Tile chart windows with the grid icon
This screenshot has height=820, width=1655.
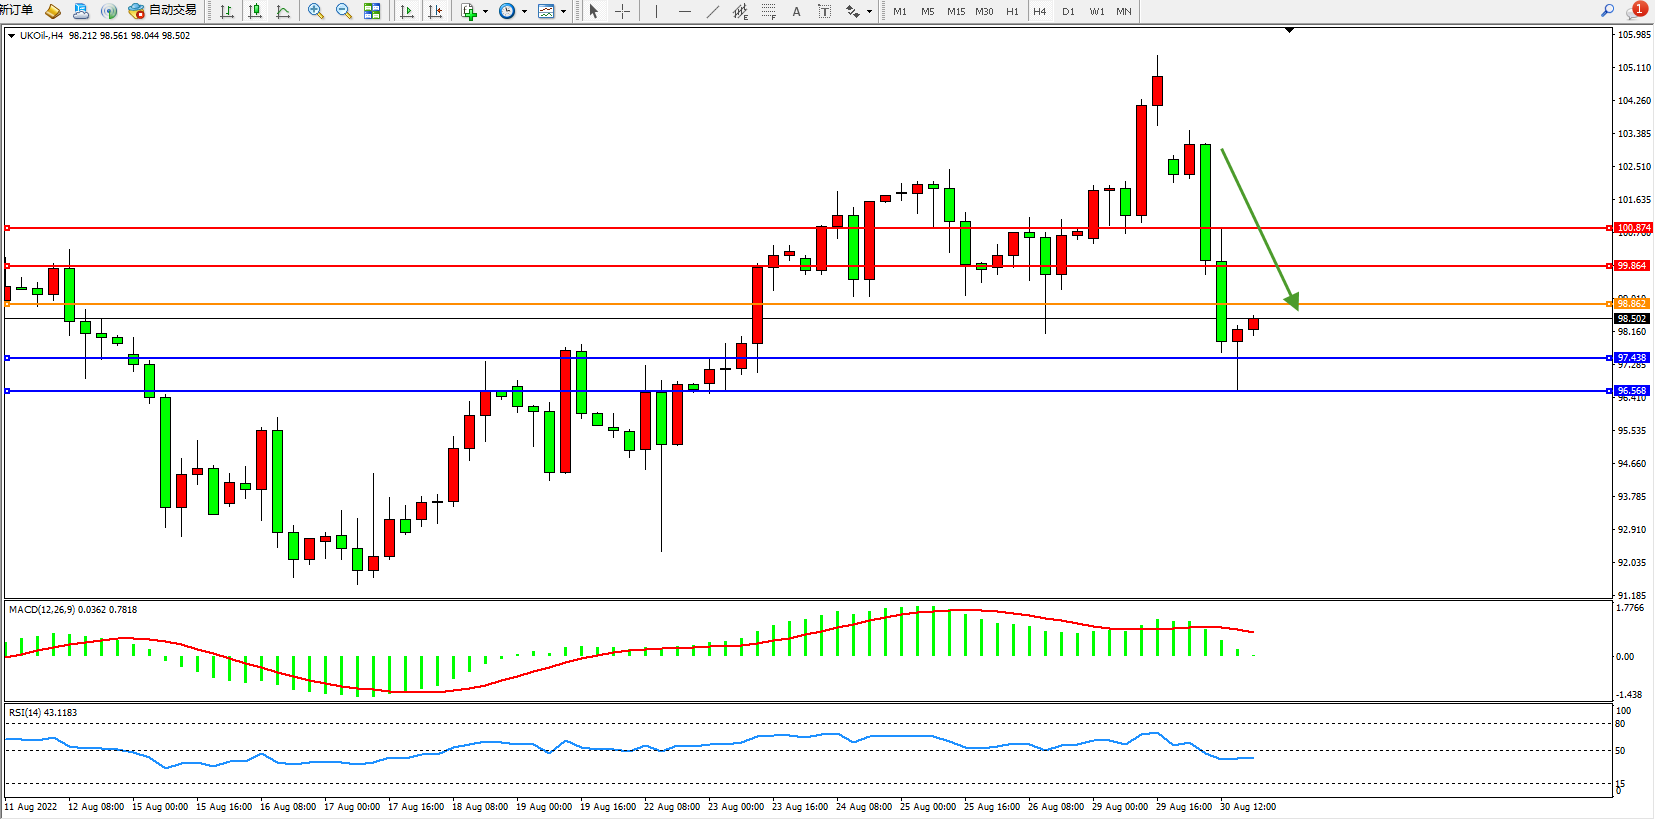point(372,11)
